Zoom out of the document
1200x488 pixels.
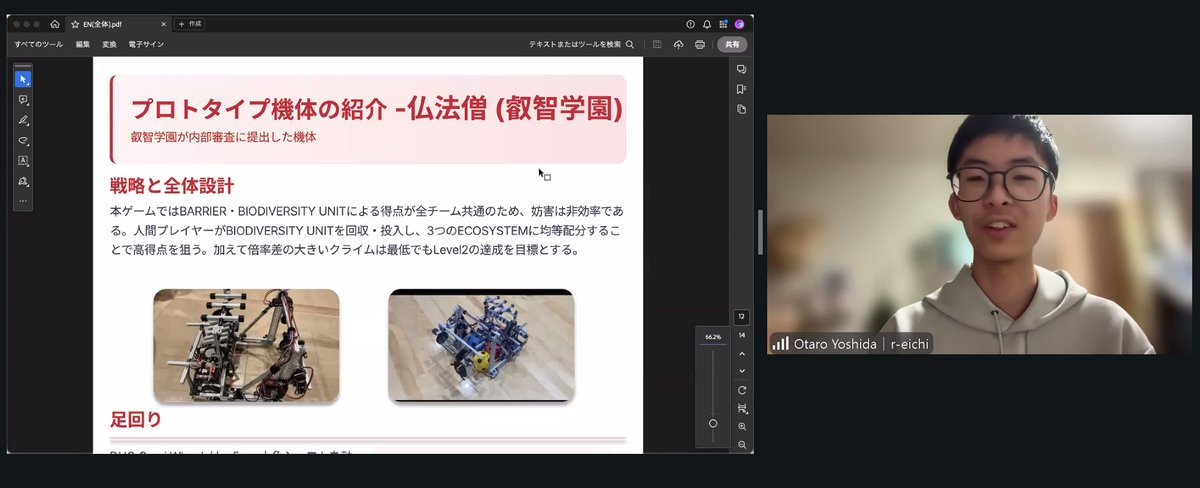741,444
